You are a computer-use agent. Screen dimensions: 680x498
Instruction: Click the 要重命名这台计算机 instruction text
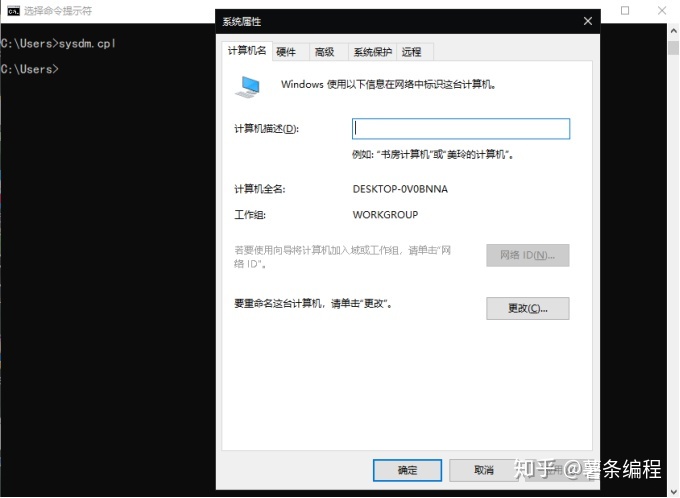point(313,304)
